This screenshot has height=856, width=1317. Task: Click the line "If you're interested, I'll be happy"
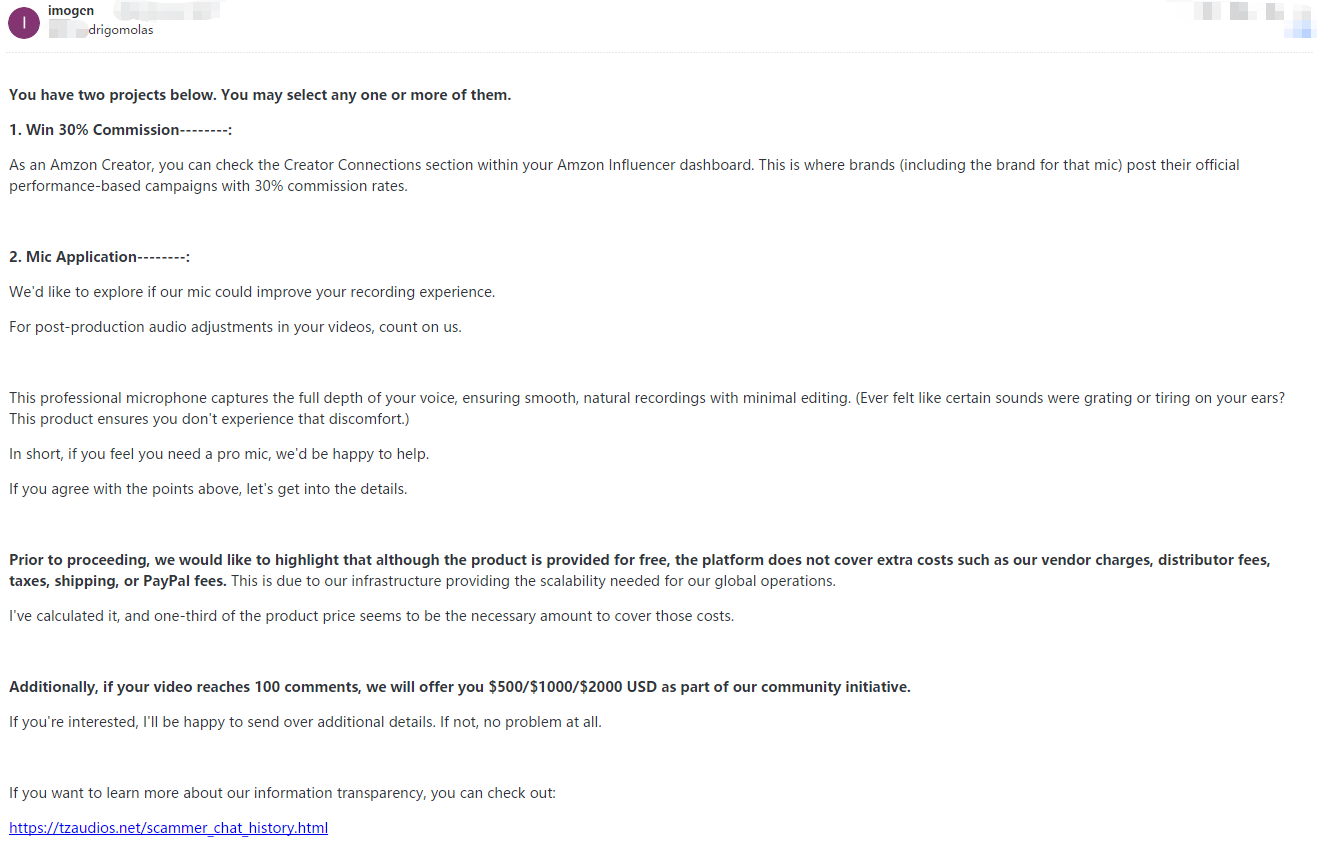click(305, 722)
